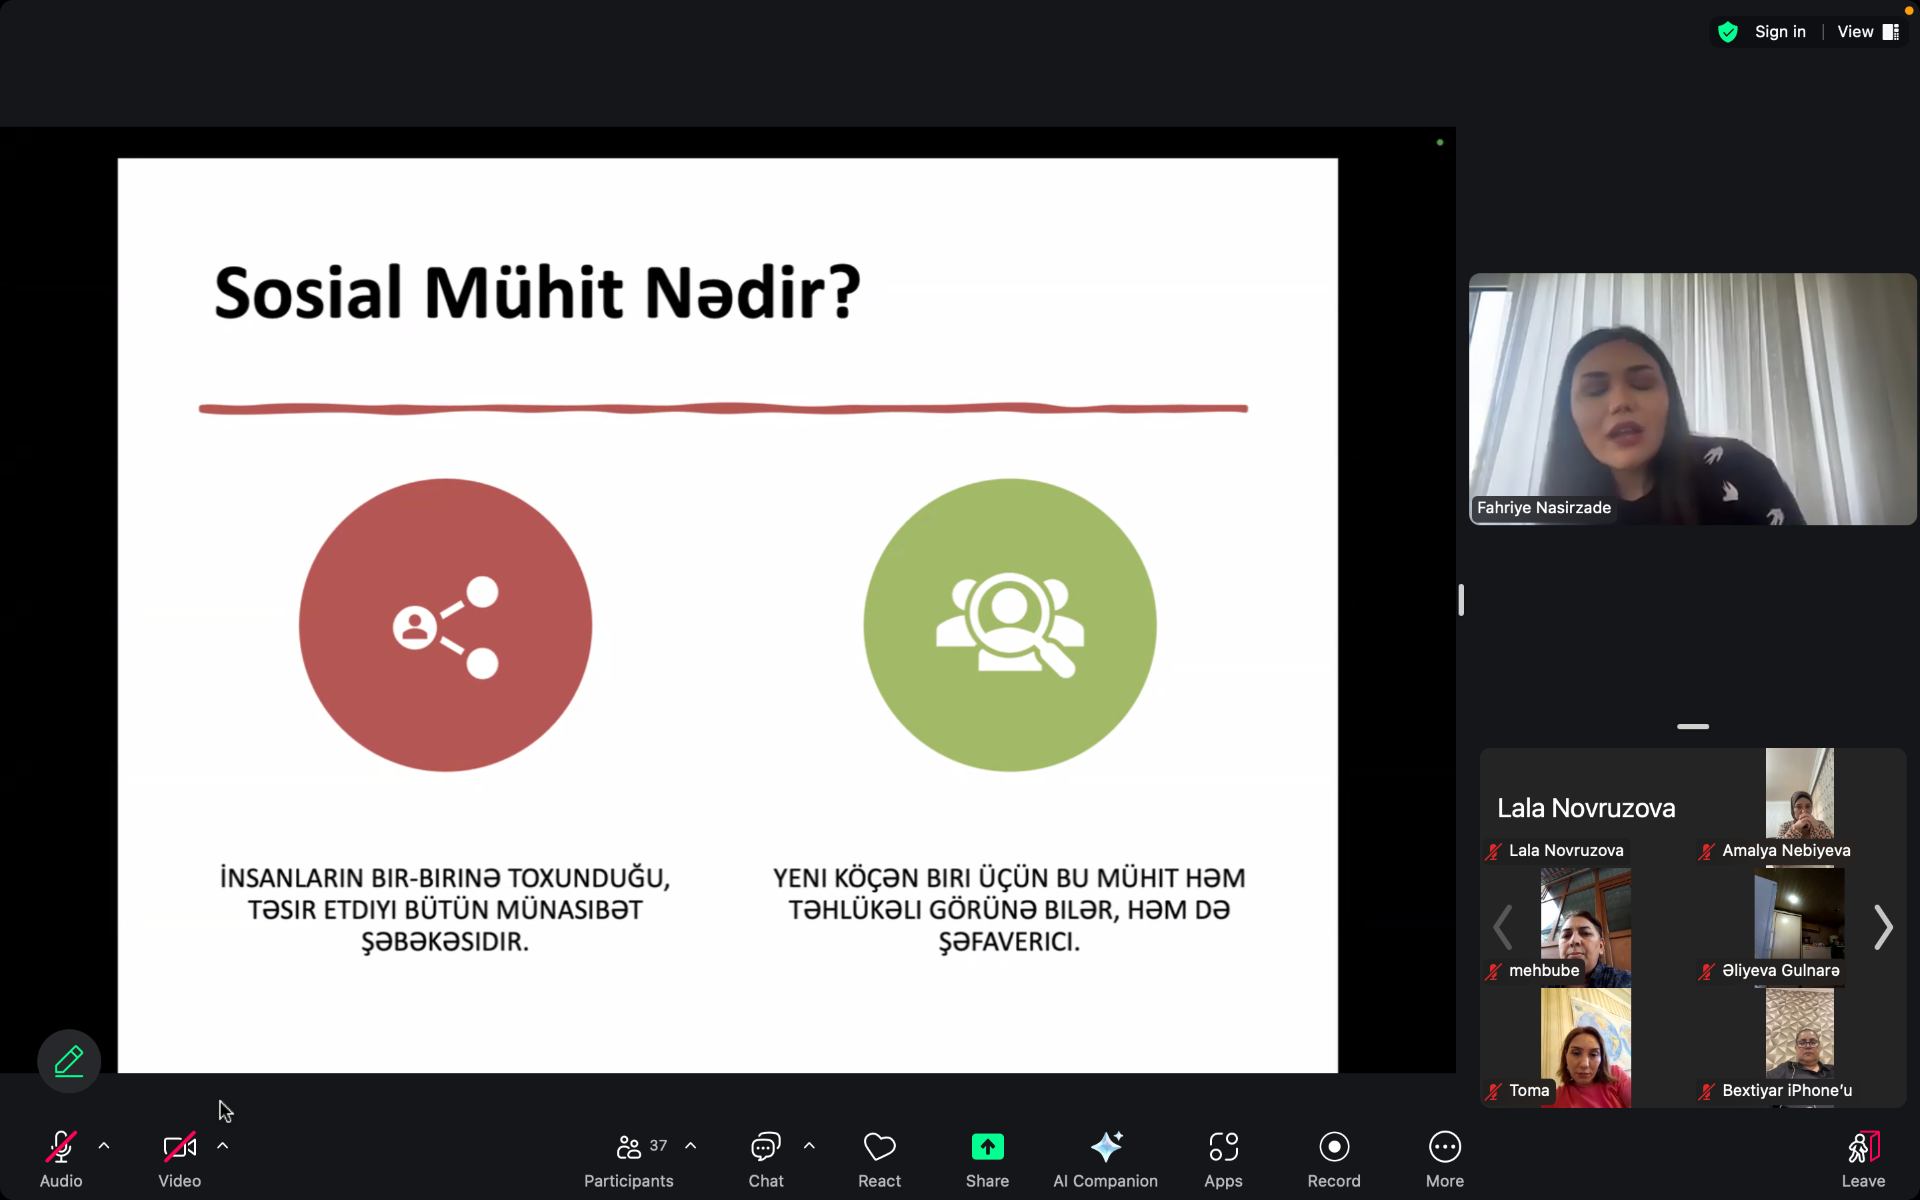This screenshot has width=1920, height=1200.
Task: Unmute the Audio microphone
Action: click(x=61, y=1148)
